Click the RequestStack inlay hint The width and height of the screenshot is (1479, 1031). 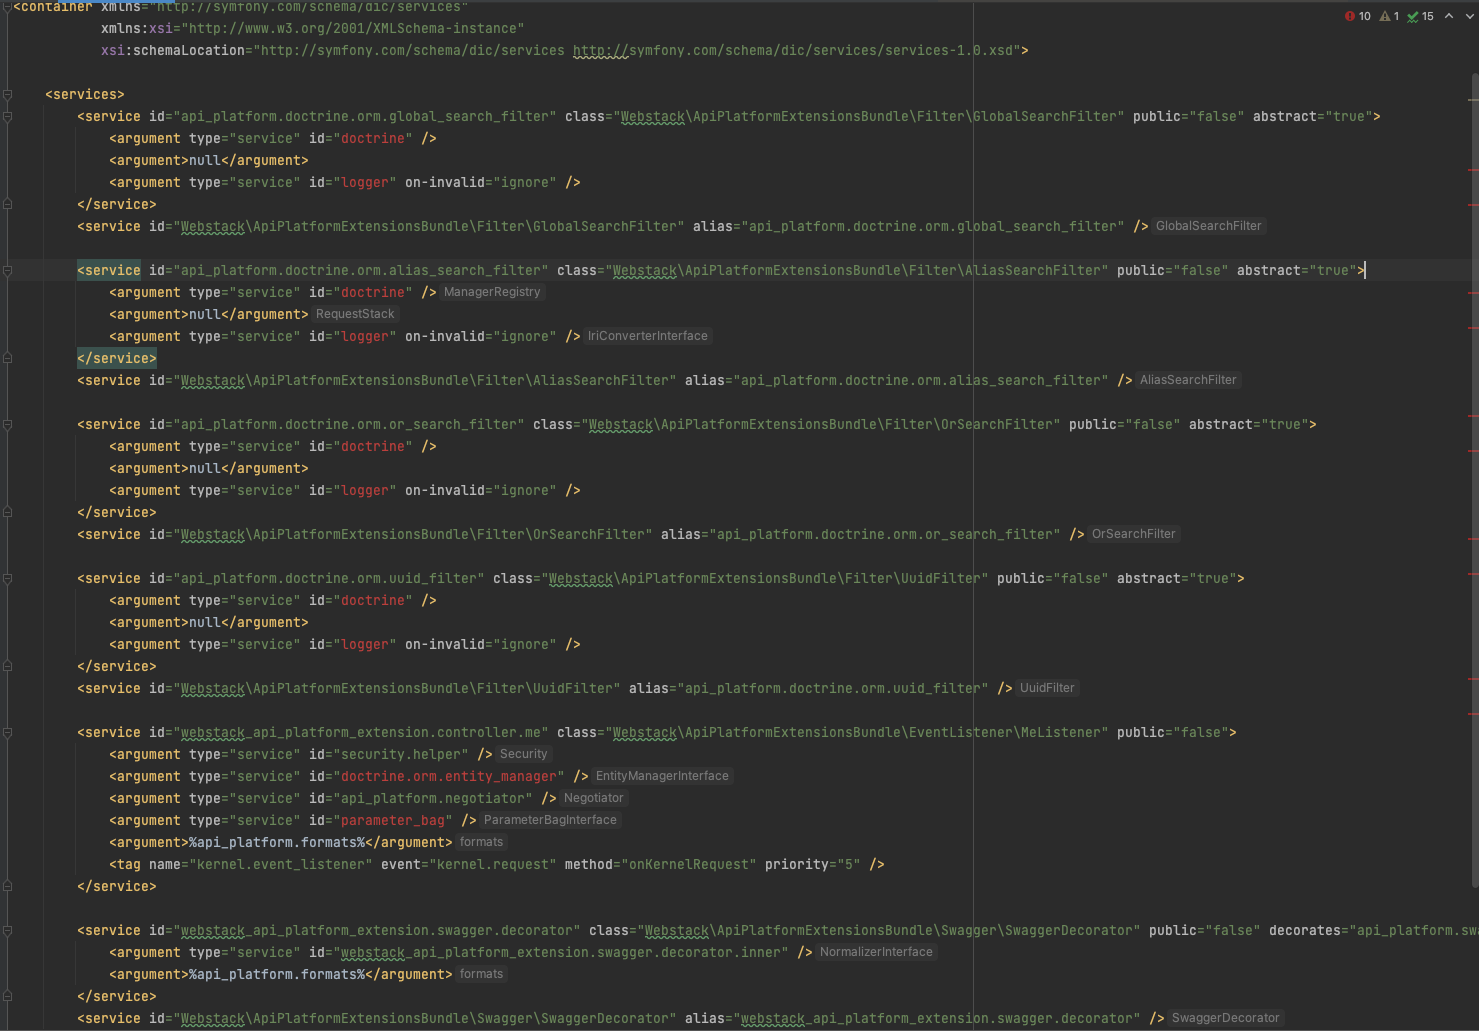(x=355, y=314)
